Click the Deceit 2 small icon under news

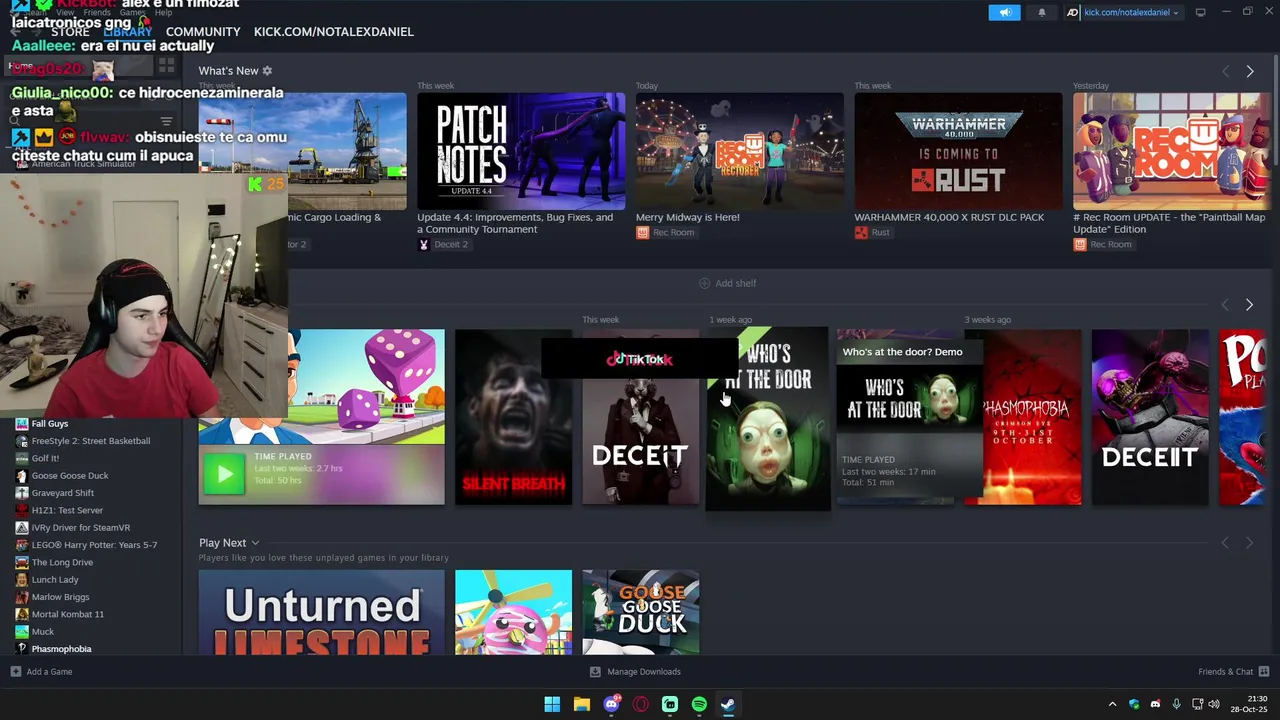pos(423,244)
